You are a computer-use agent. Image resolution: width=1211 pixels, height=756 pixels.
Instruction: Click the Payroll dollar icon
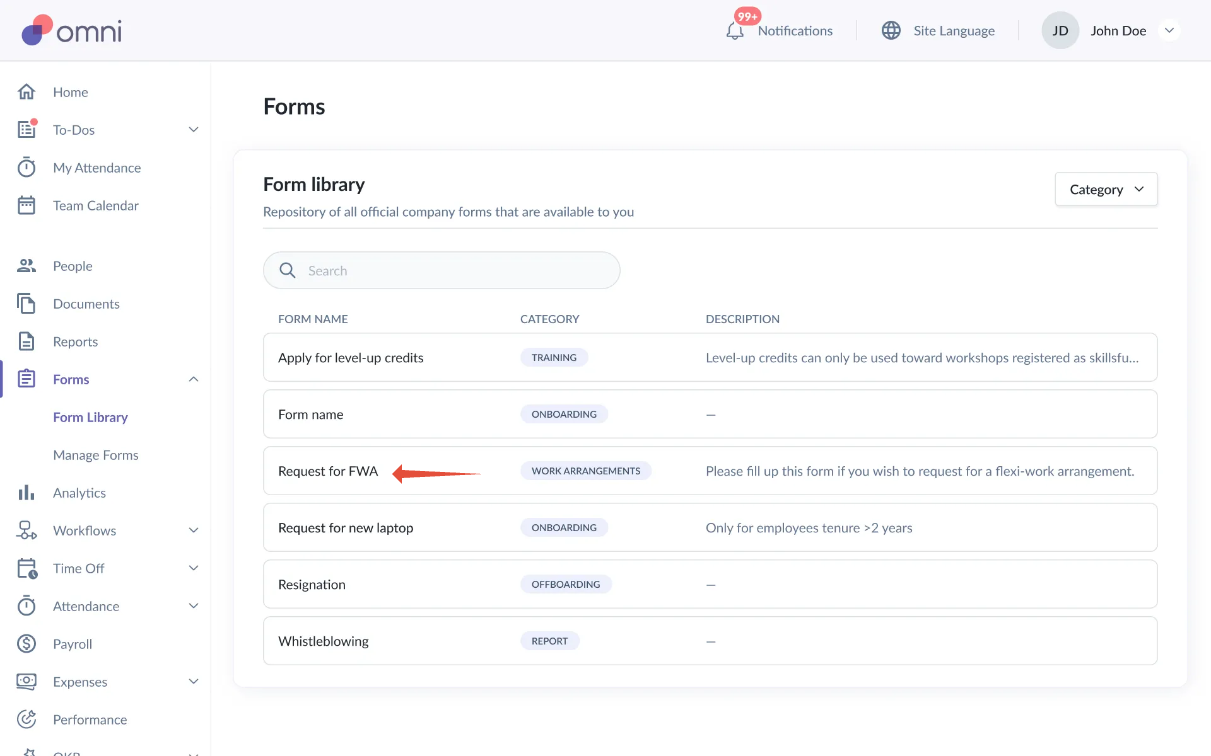click(x=27, y=644)
